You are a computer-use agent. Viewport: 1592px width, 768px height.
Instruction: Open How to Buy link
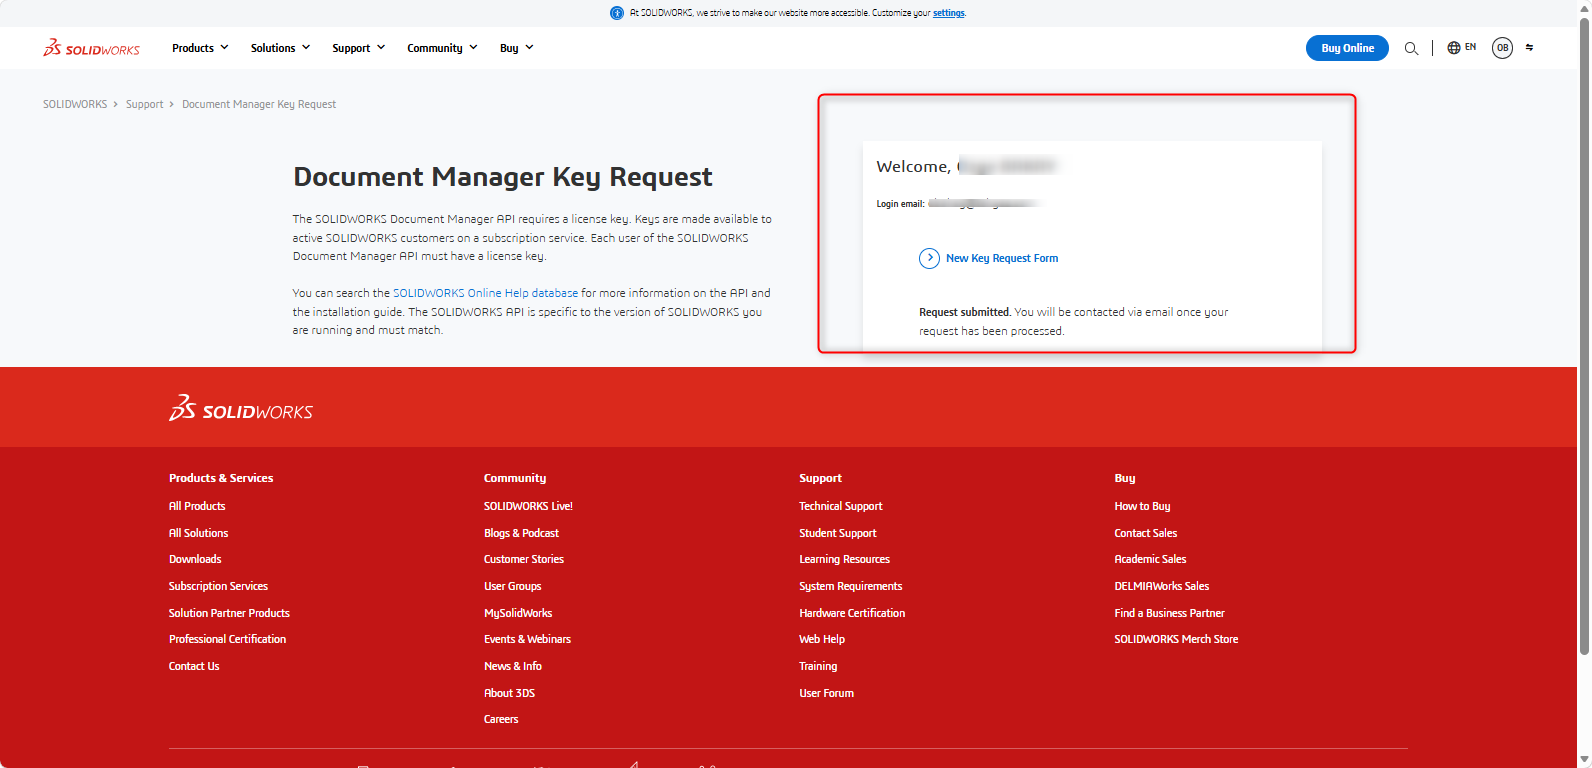coord(1142,506)
